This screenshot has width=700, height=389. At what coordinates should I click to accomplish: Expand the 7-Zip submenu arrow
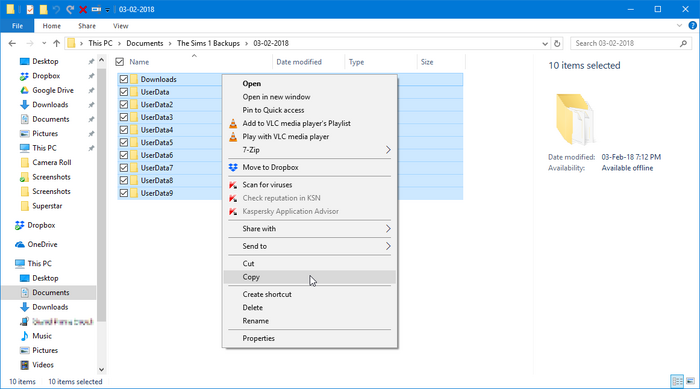click(388, 150)
